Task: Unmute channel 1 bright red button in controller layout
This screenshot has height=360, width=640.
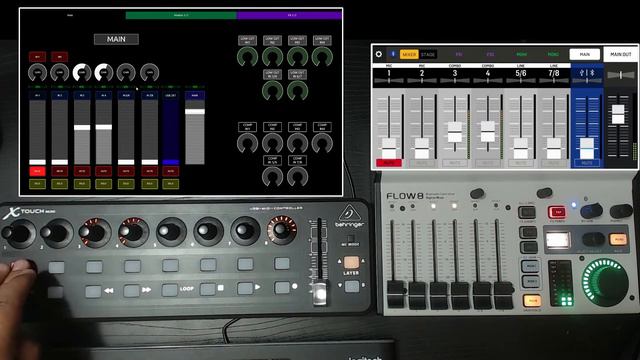Action: coord(37,171)
